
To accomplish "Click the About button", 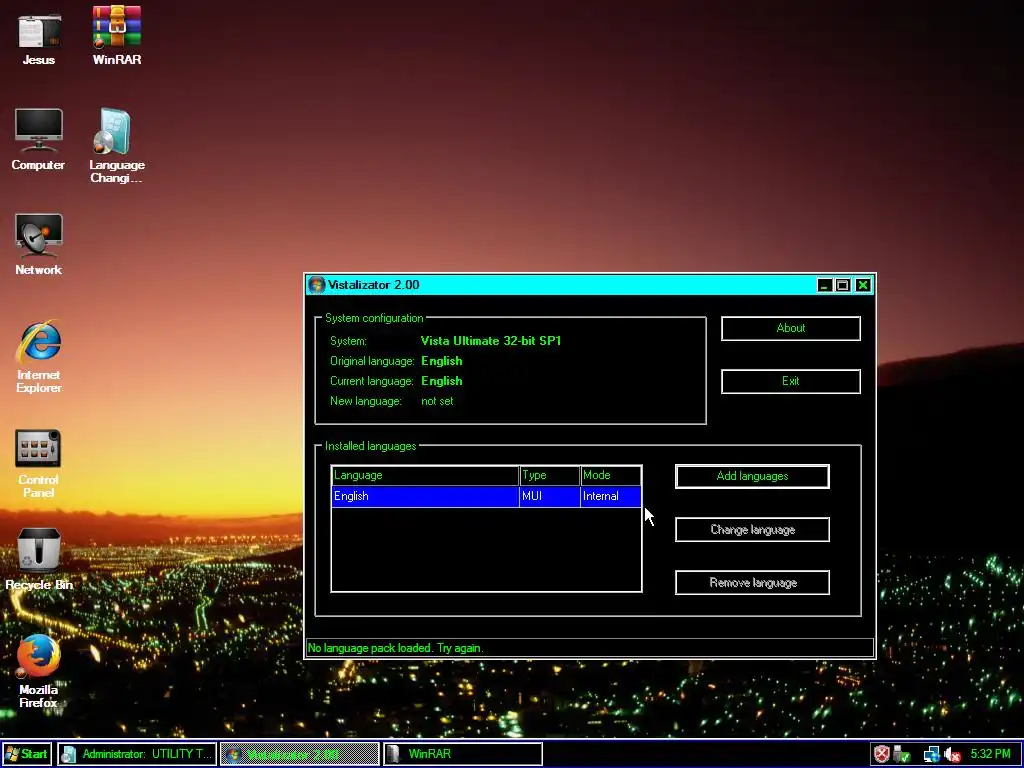I will click(x=791, y=328).
